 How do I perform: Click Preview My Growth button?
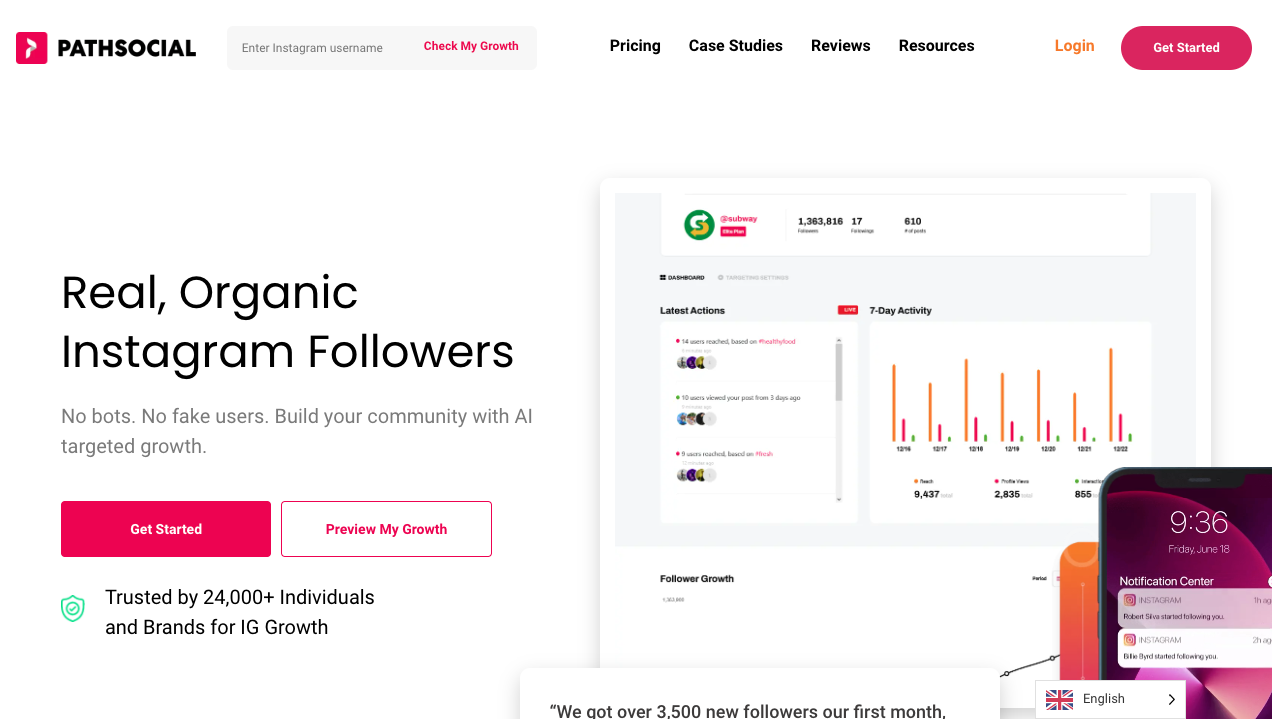(386, 529)
